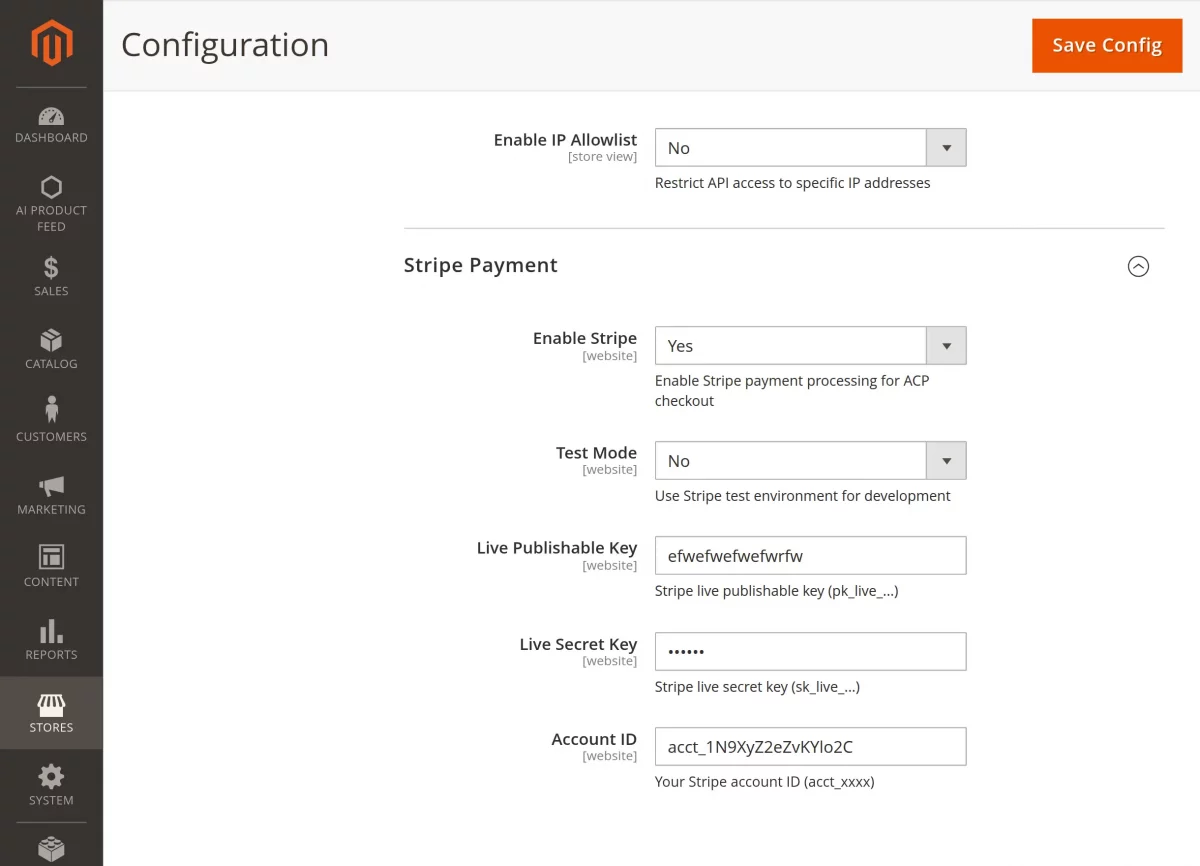This screenshot has height=866, width=1200.
Task: Collapse the Stripe Payment section
Action: 1138,266
